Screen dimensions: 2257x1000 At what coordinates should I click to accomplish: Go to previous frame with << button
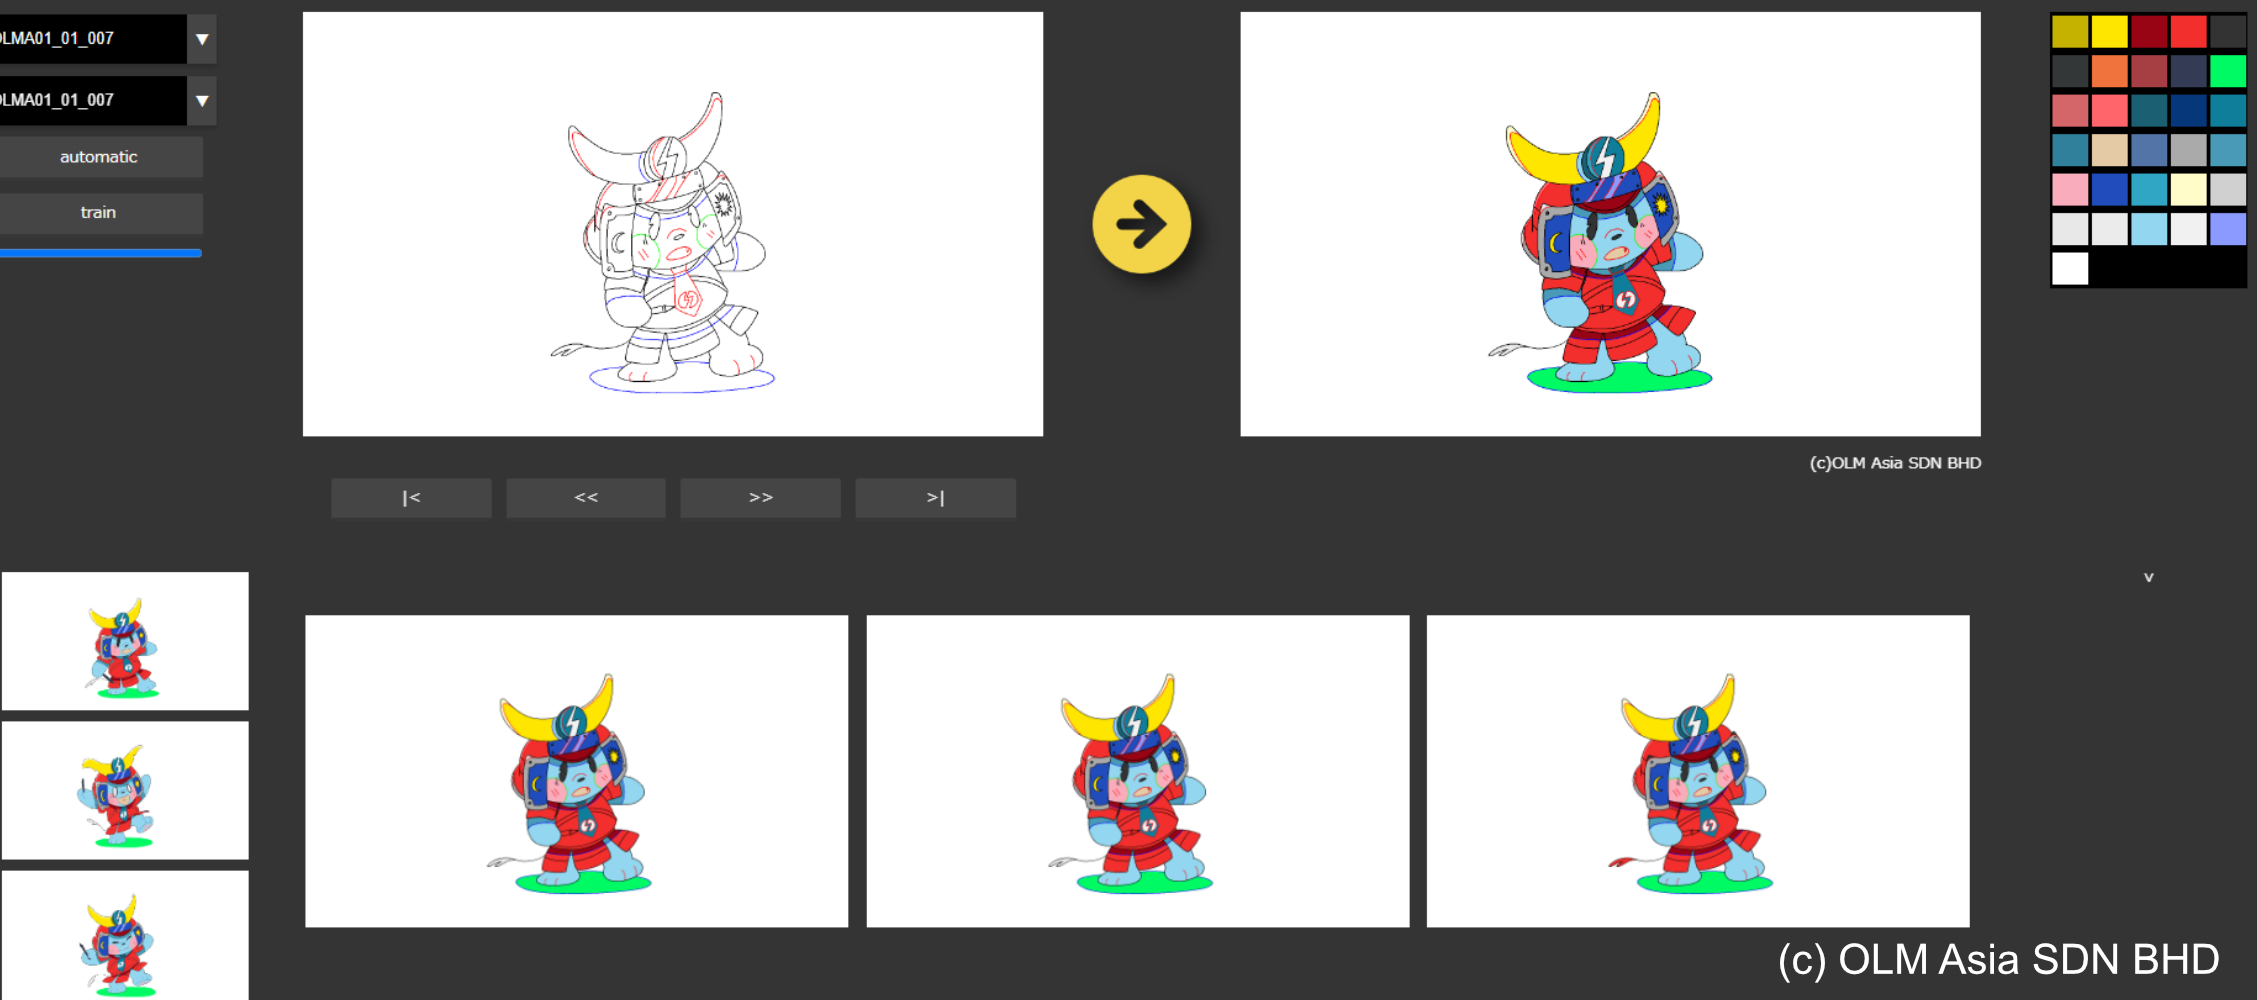point(586,498)
